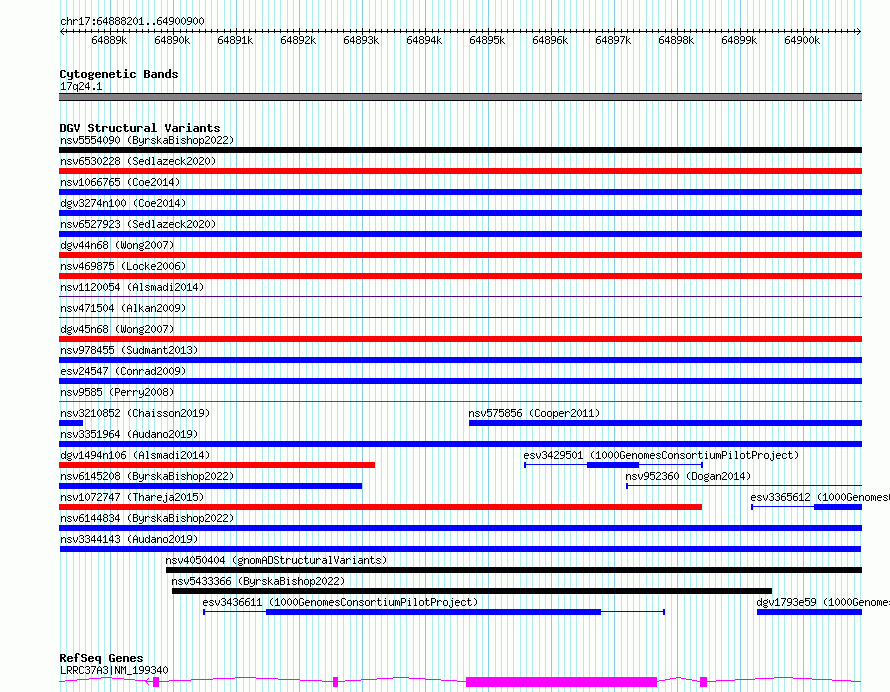890x692 pixels.
Task: Open the LRRC37A3|NM_199340 gene label
Action: point(114,670)
